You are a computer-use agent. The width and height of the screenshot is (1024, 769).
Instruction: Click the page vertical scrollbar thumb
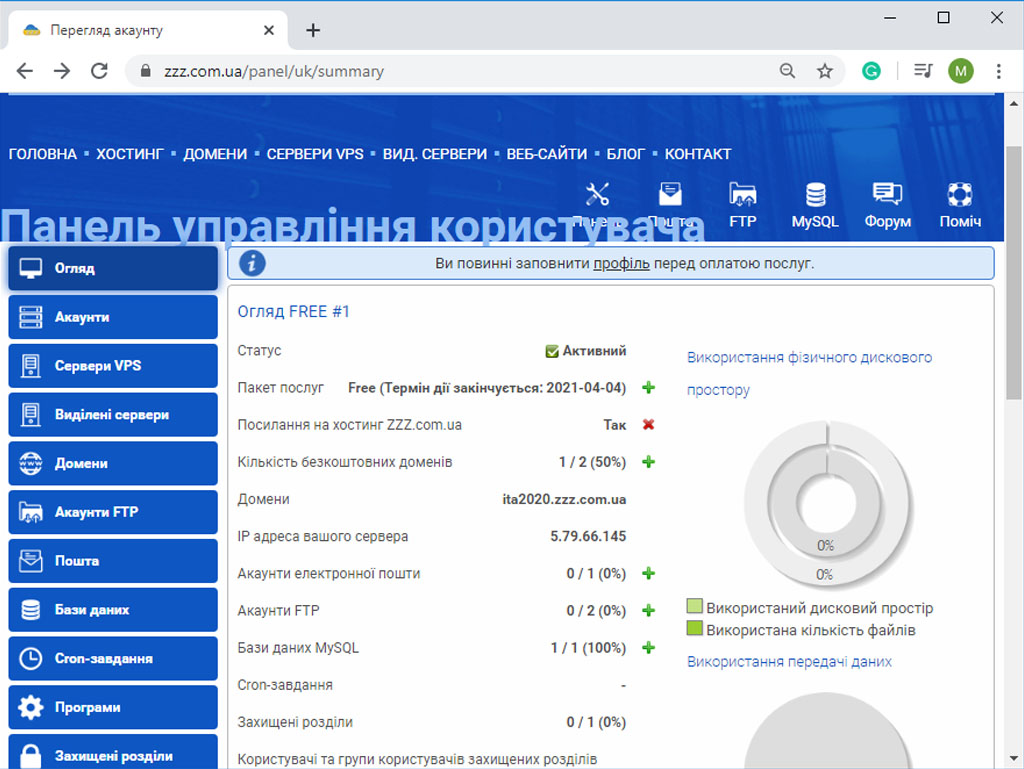pyautogui.click(x=1013, y=273)
